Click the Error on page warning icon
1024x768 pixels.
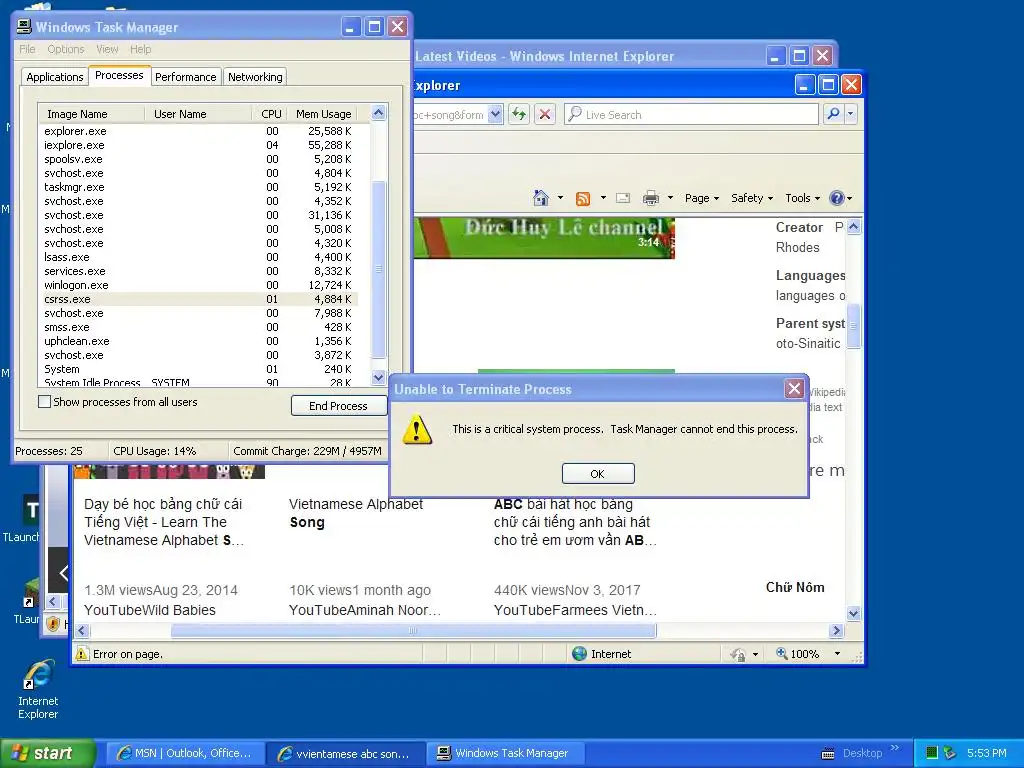tap(82, 654)
